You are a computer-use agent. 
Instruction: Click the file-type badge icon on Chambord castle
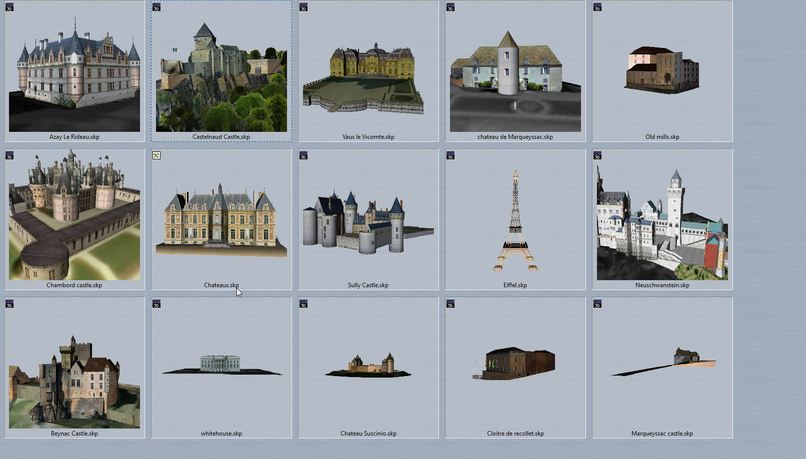coord(9,155)
